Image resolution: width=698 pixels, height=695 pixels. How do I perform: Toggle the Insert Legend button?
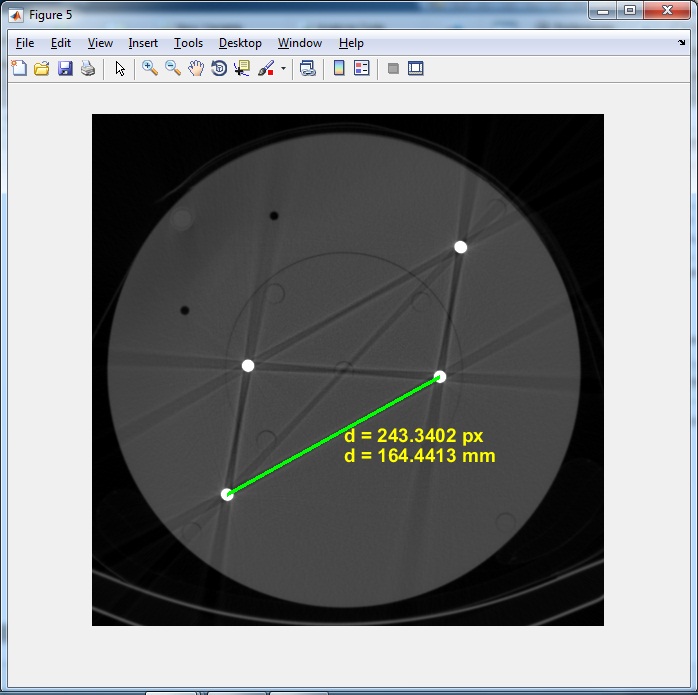click(x=362, y=69)
